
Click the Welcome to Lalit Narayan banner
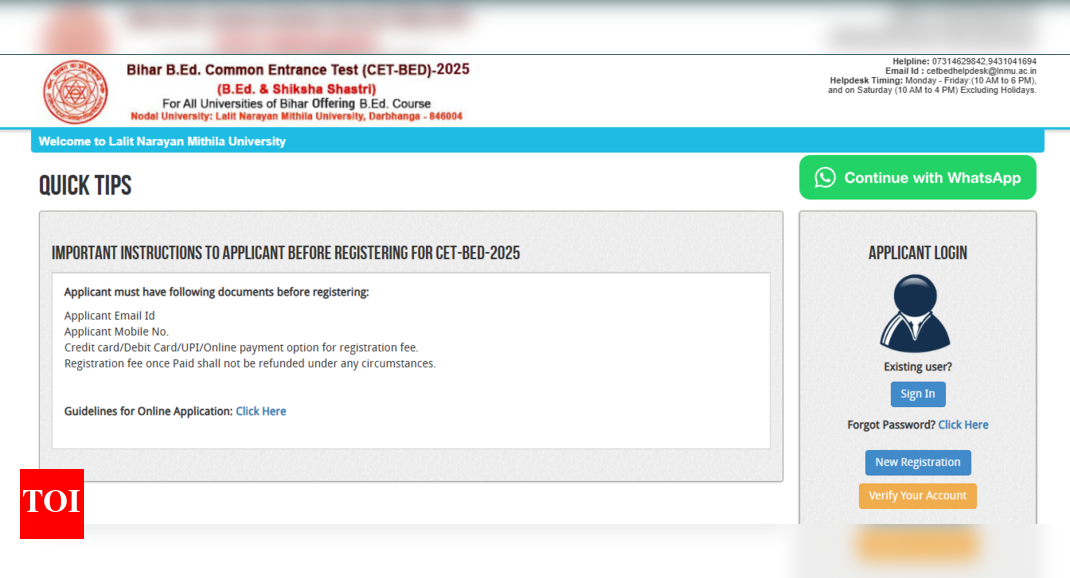pos(537,141)
